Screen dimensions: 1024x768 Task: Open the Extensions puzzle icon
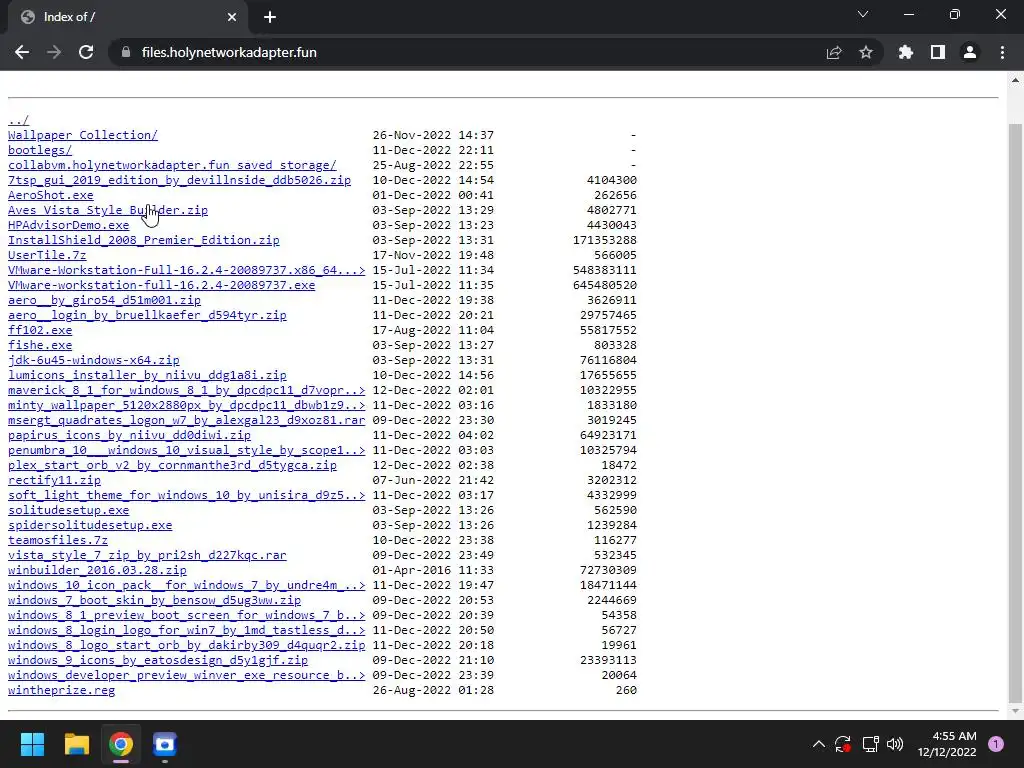coord(906,52)
